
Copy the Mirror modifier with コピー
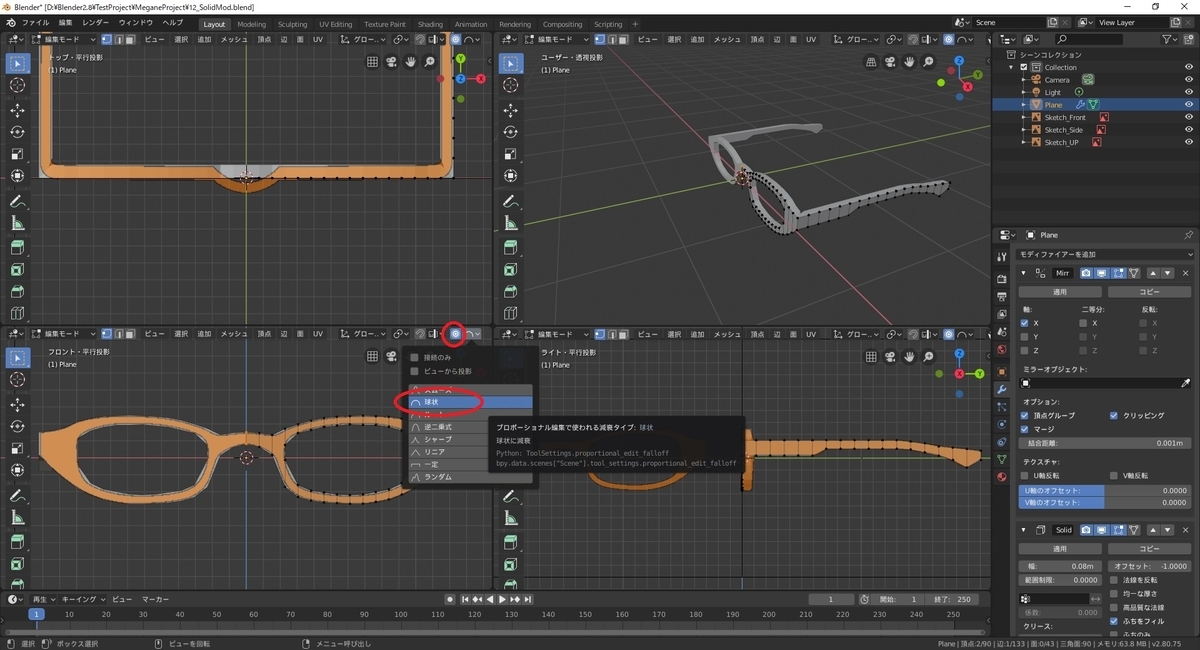click(1149, 292)
